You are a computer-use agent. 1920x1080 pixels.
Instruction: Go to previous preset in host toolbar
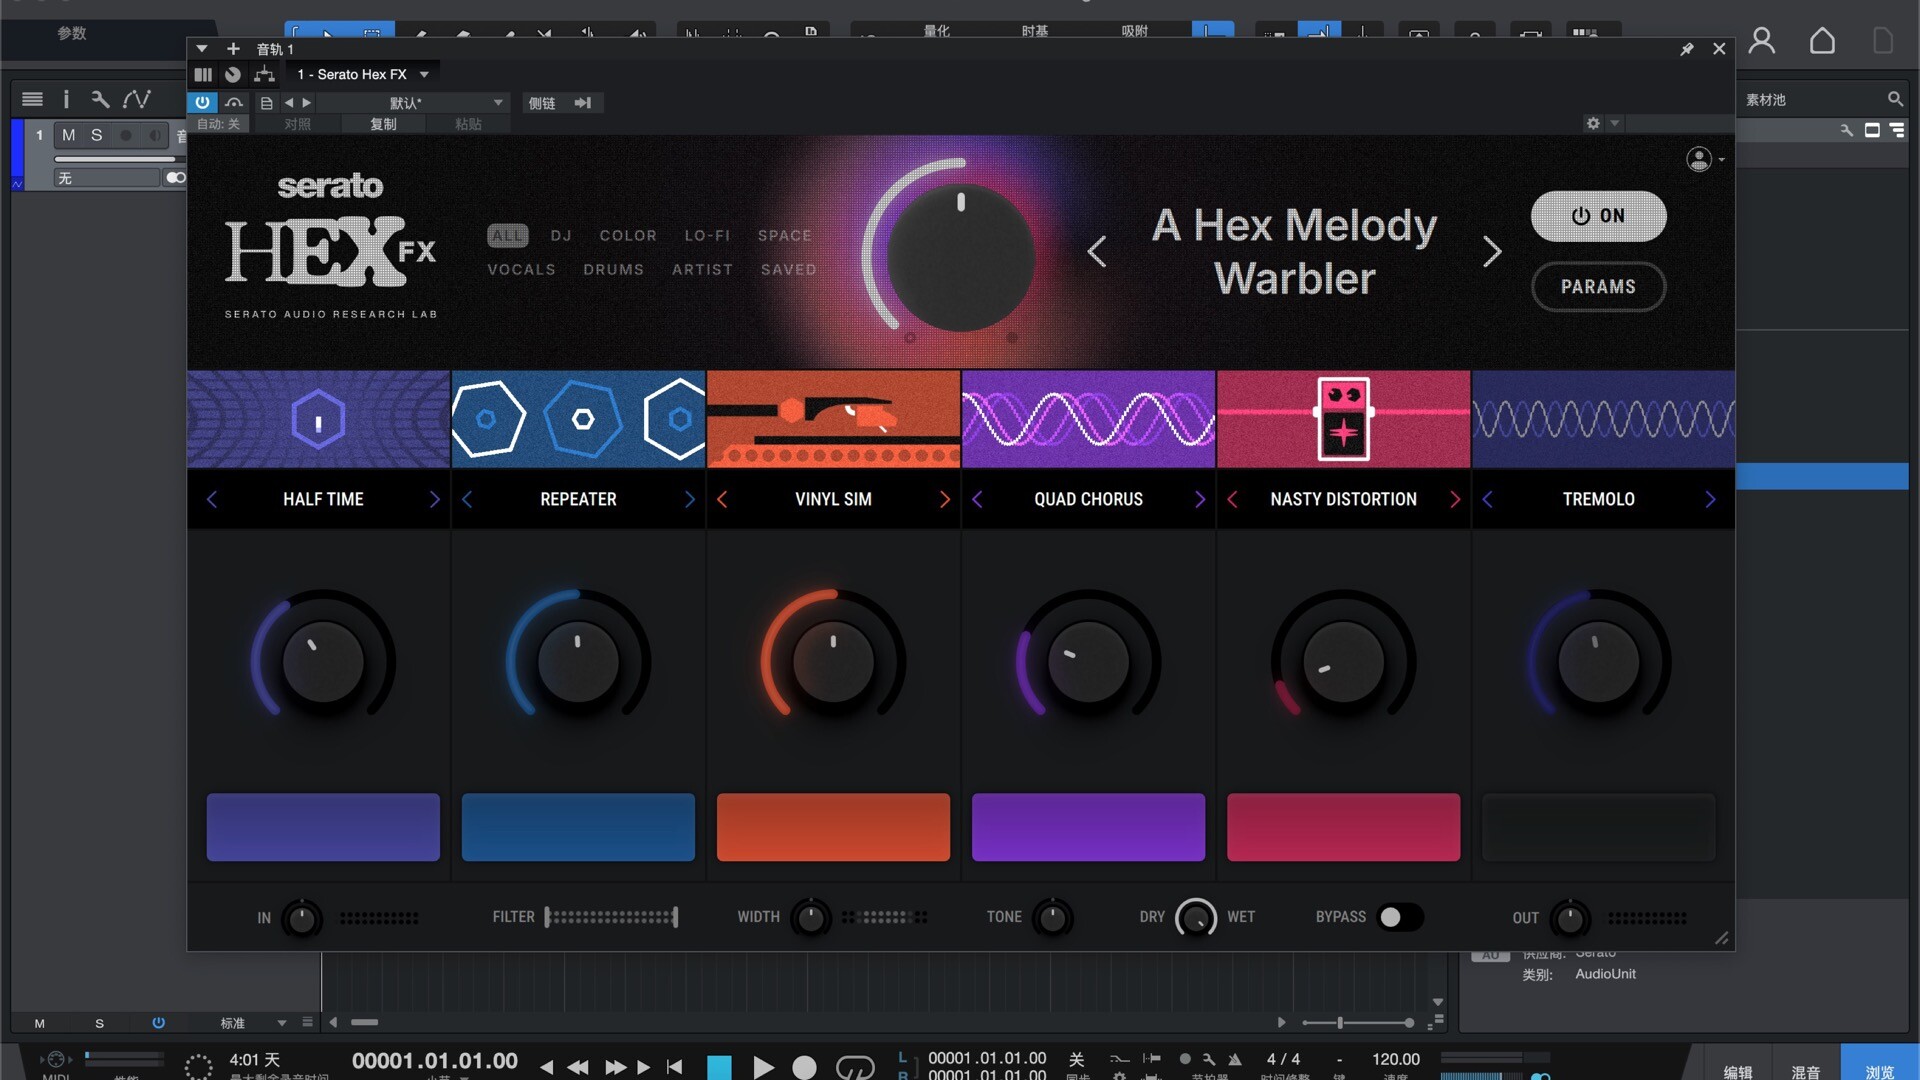click(289, 102)
